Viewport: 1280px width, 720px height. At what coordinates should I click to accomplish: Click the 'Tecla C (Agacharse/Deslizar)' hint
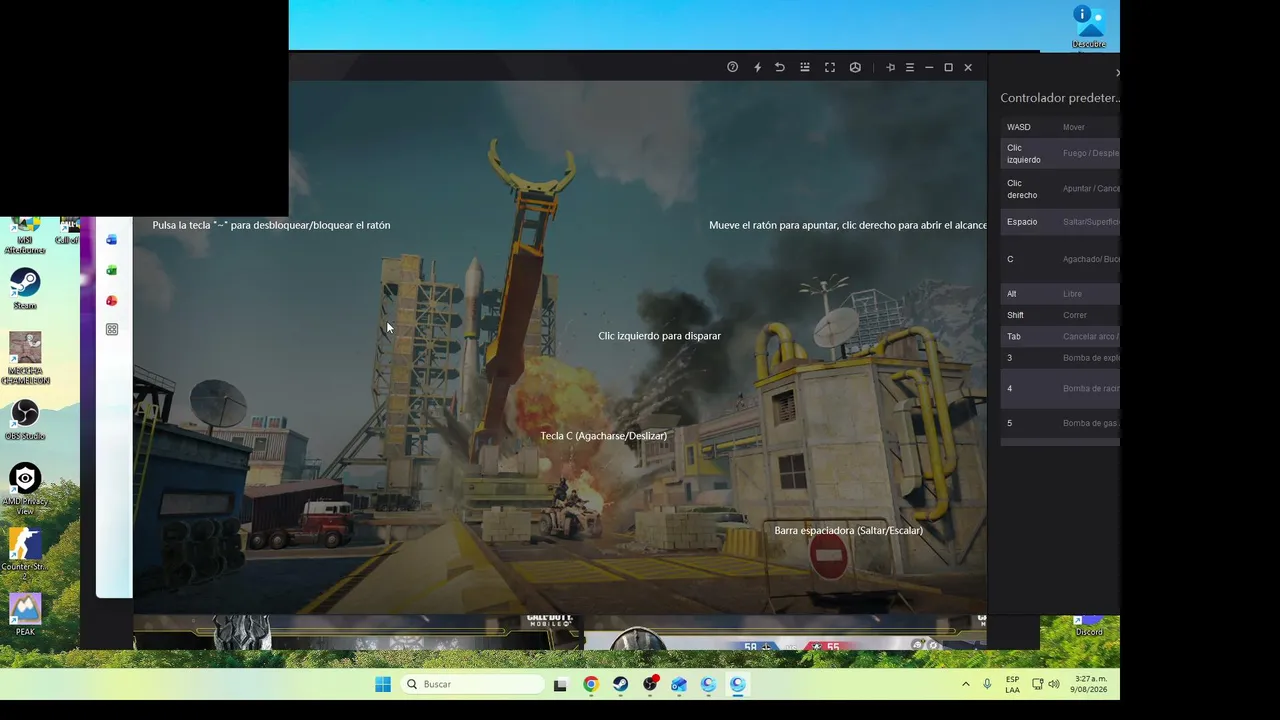coord(603,436)
